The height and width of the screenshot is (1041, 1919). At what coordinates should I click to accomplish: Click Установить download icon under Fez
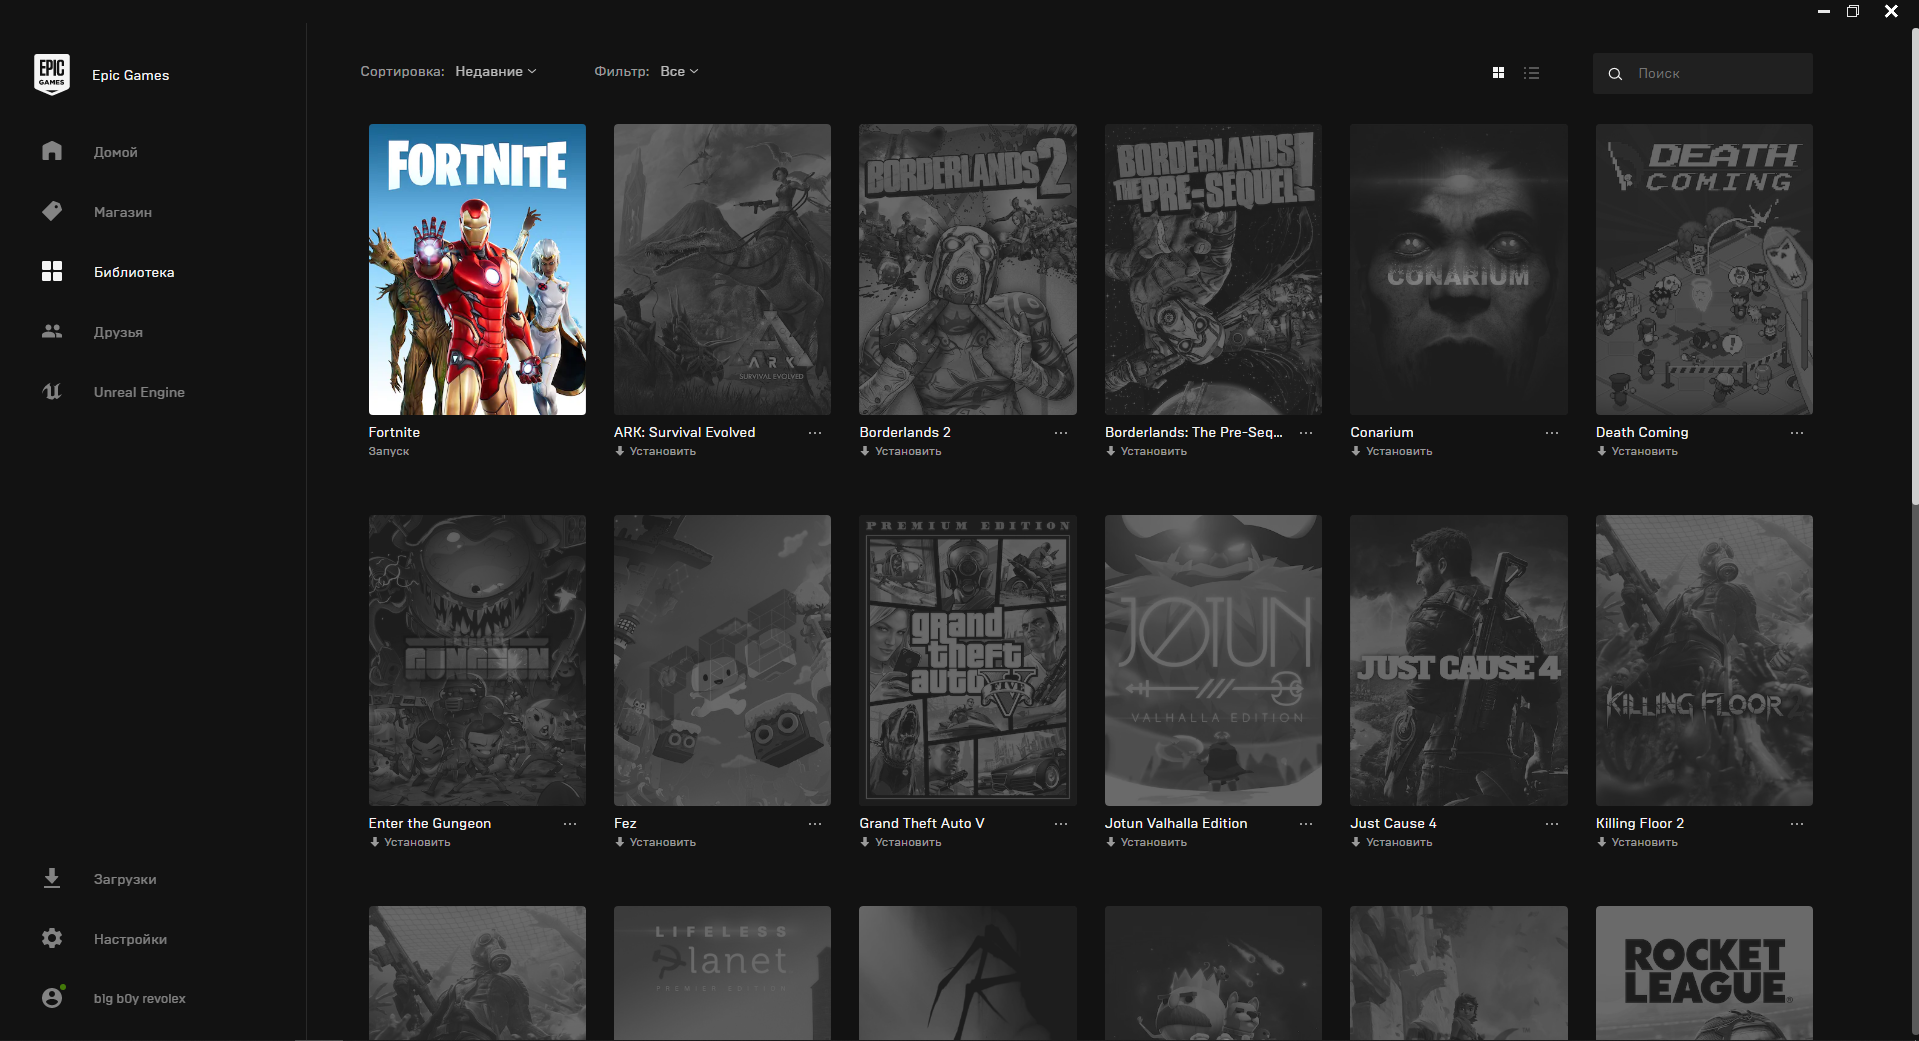tap(620, 842)
